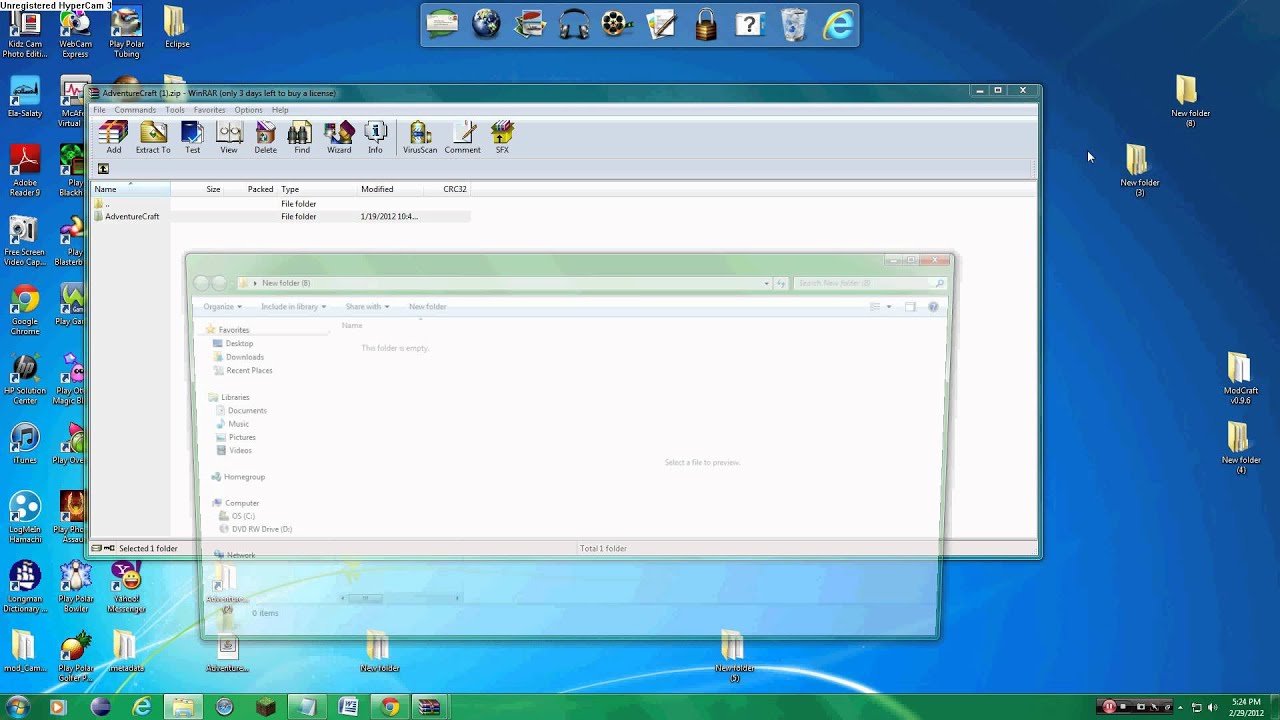Select the Yahoo! Messenger desktop icon
The image size is (1280, 720).
pyautogui.click(x=126, y=587)
